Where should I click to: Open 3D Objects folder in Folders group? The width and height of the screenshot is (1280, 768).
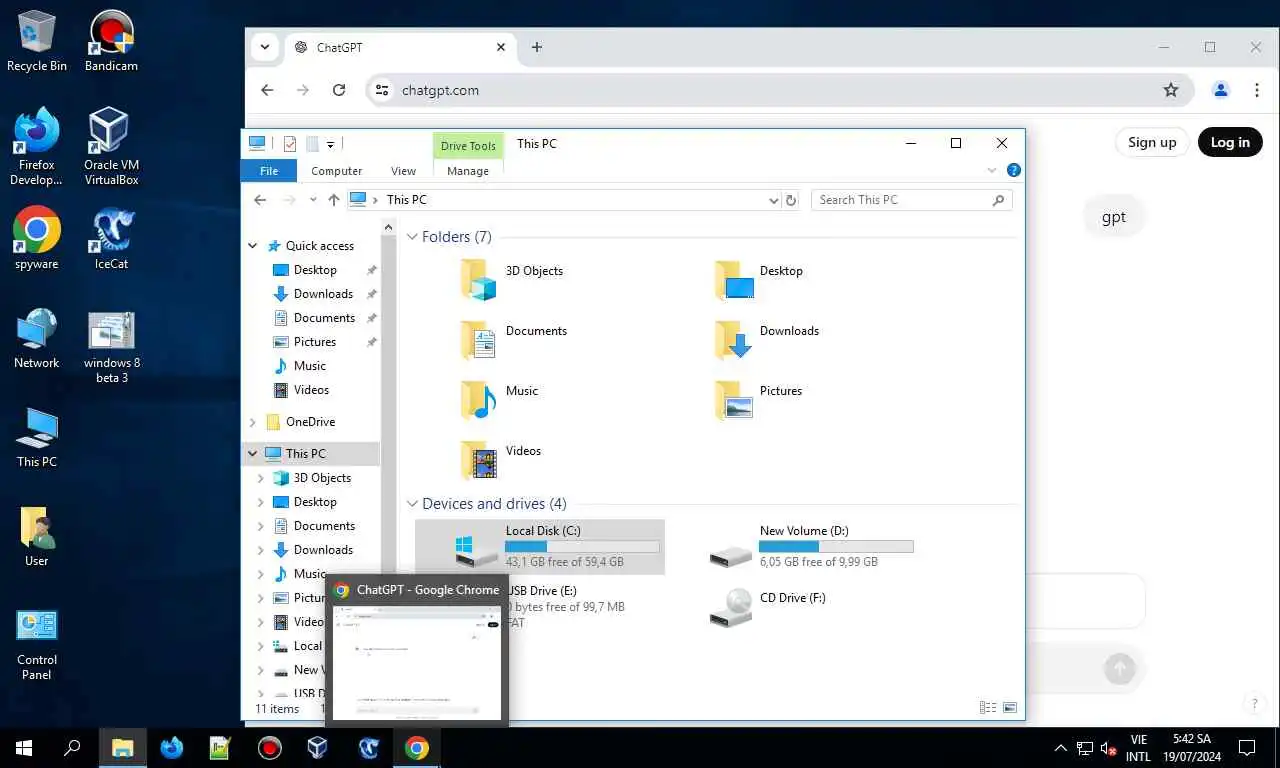513,279
